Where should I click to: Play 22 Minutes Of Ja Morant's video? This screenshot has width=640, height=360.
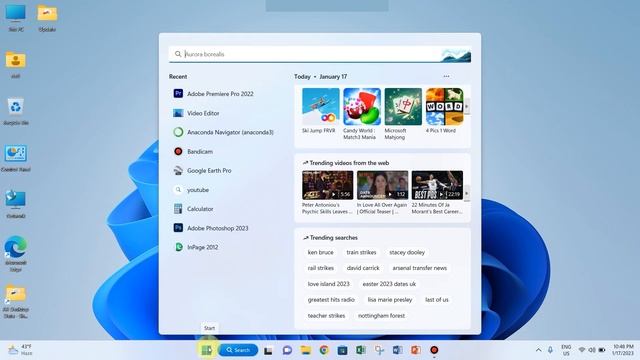[437, 193]
